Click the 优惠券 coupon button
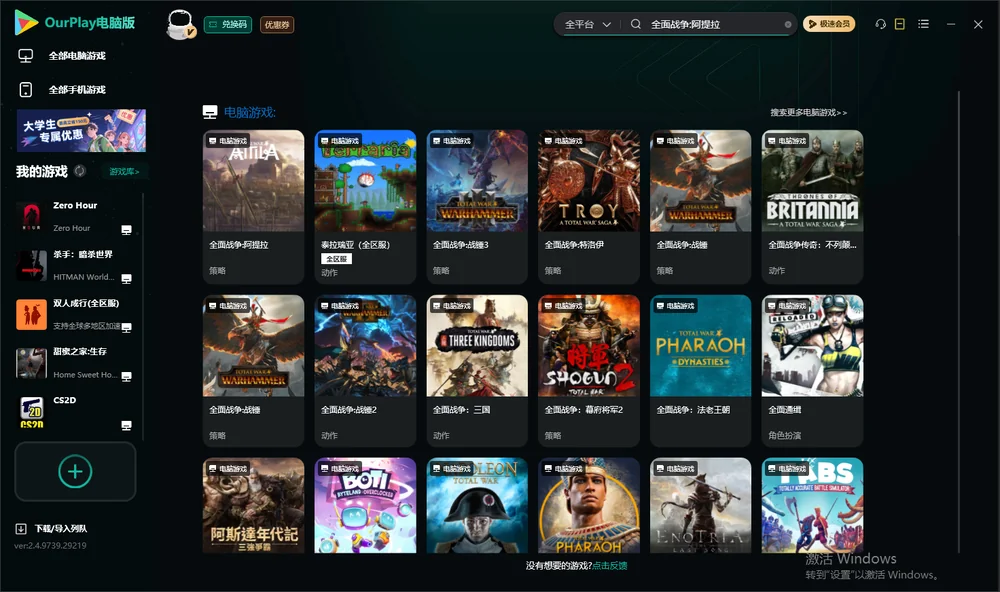Screen dimensions: 1000x592 [277, 25]
